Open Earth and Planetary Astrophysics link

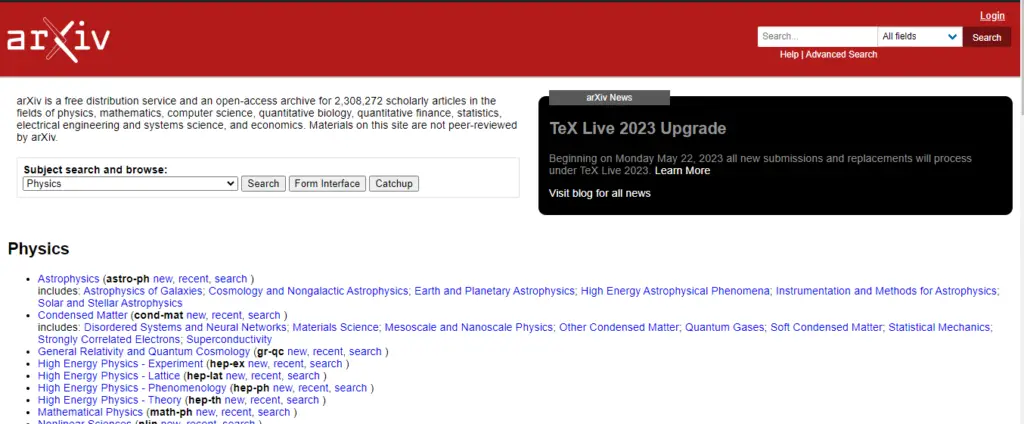coord(495,291)
